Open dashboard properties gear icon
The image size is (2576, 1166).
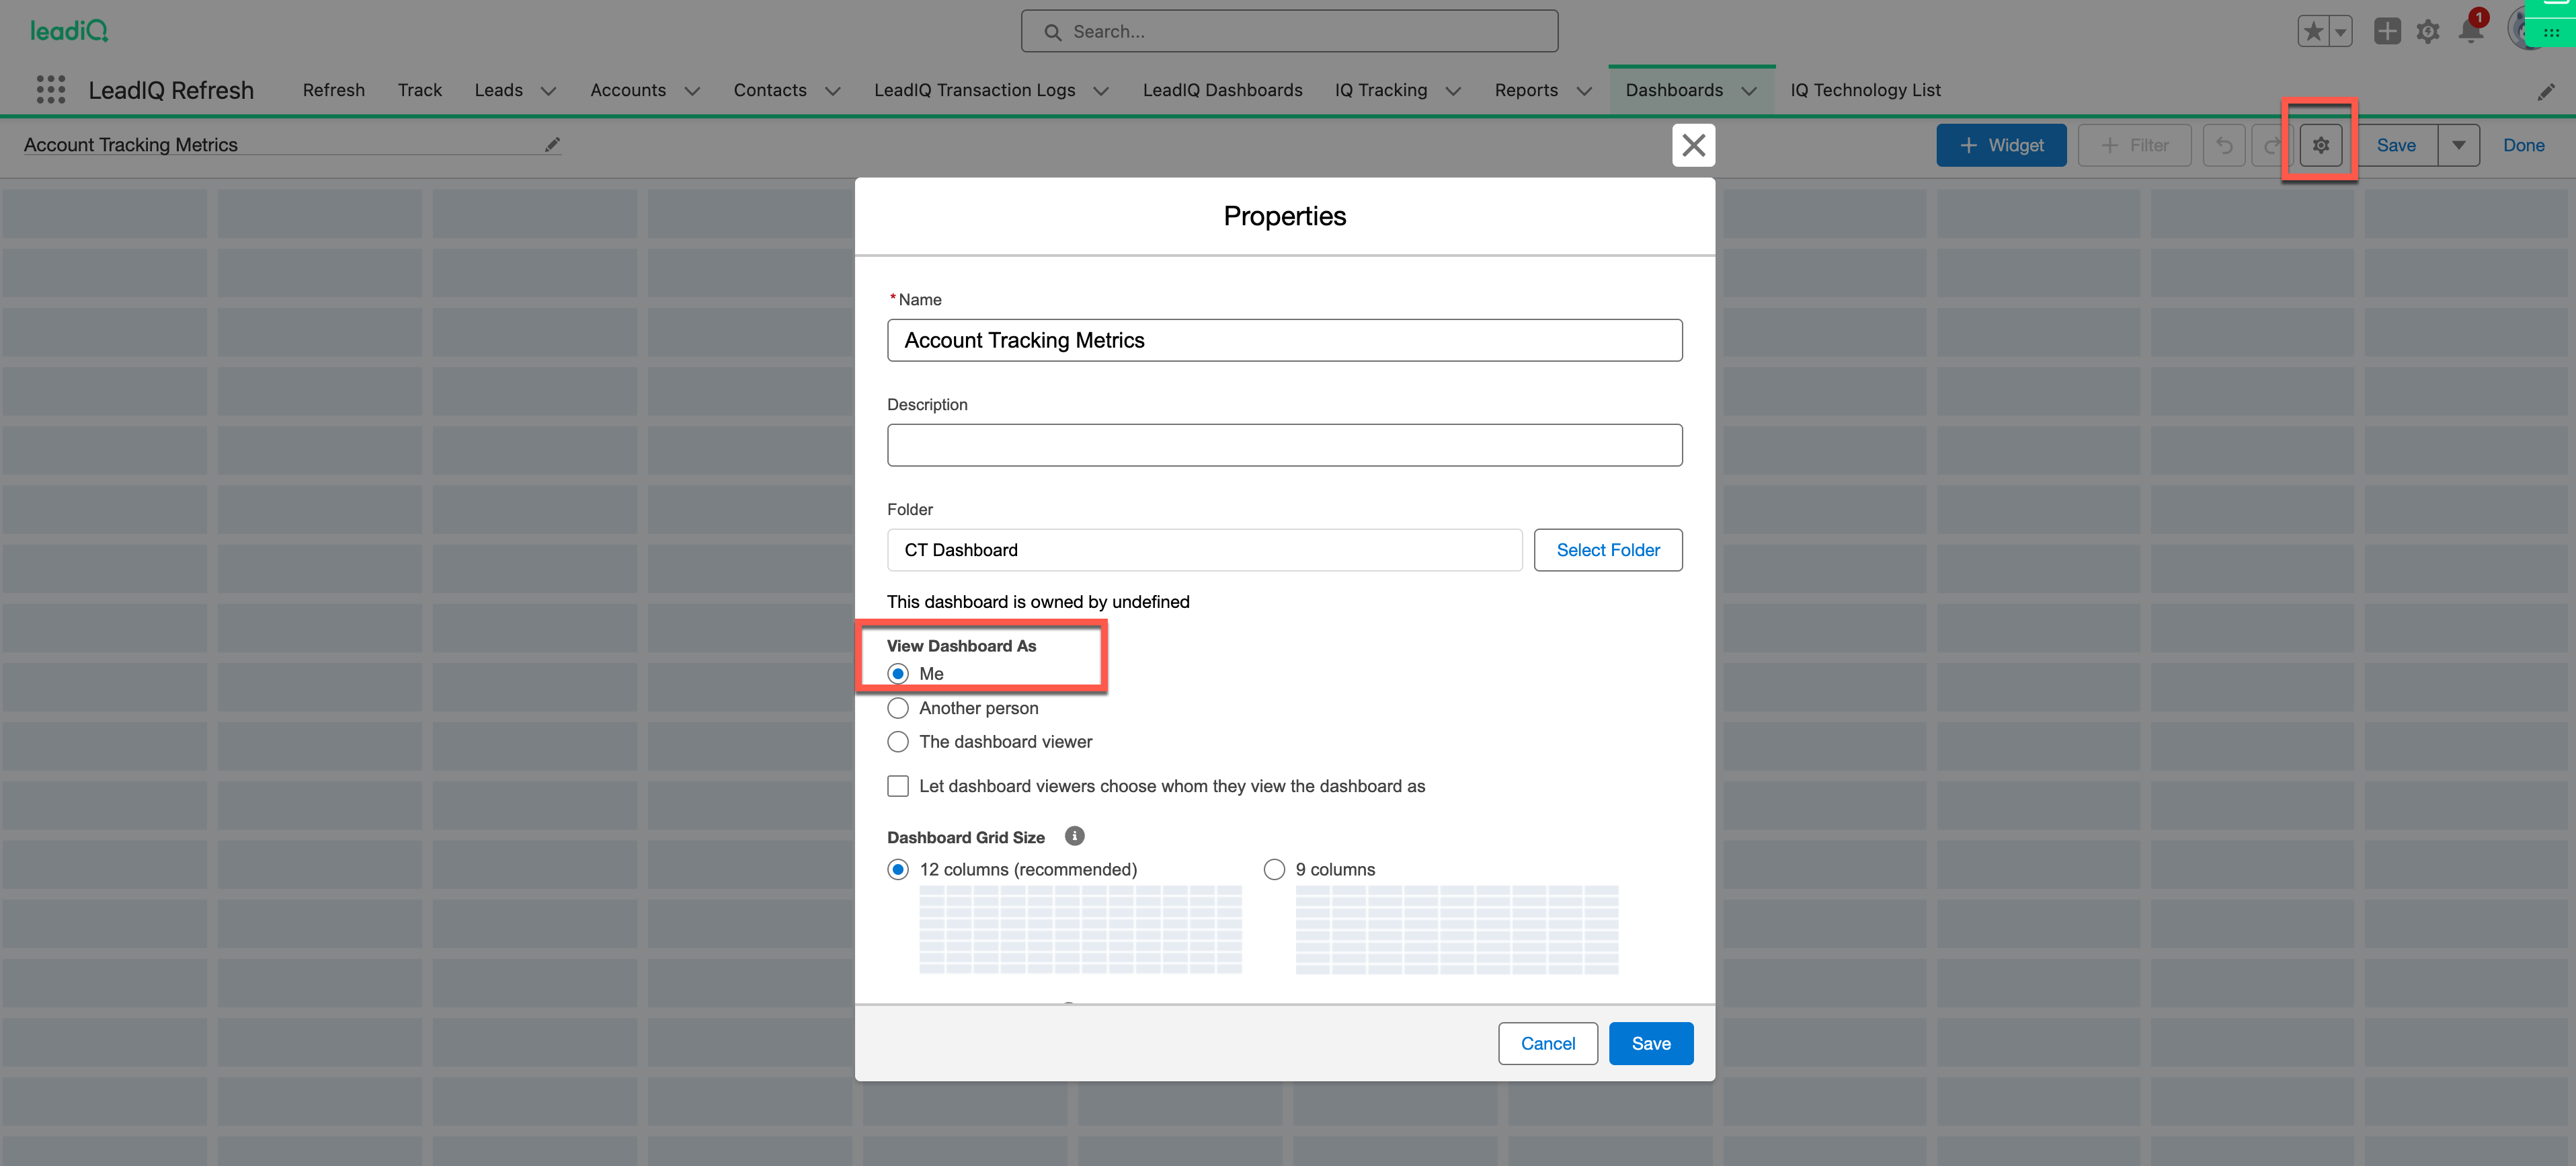[2320, 146]
